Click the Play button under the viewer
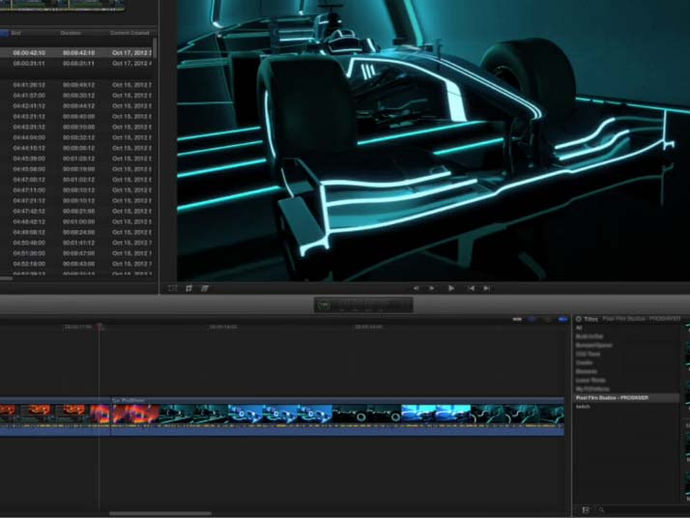690x518 pixels. coord(451,288)
